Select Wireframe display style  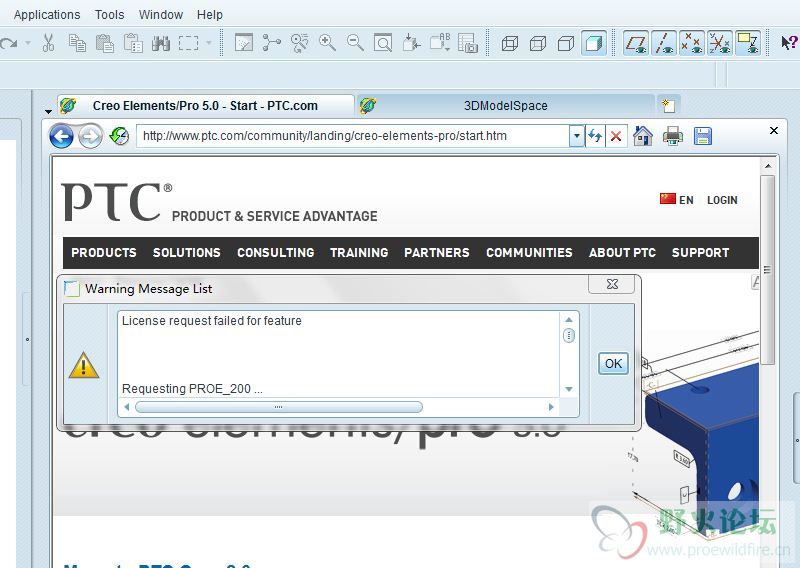[x=510, y=43]
